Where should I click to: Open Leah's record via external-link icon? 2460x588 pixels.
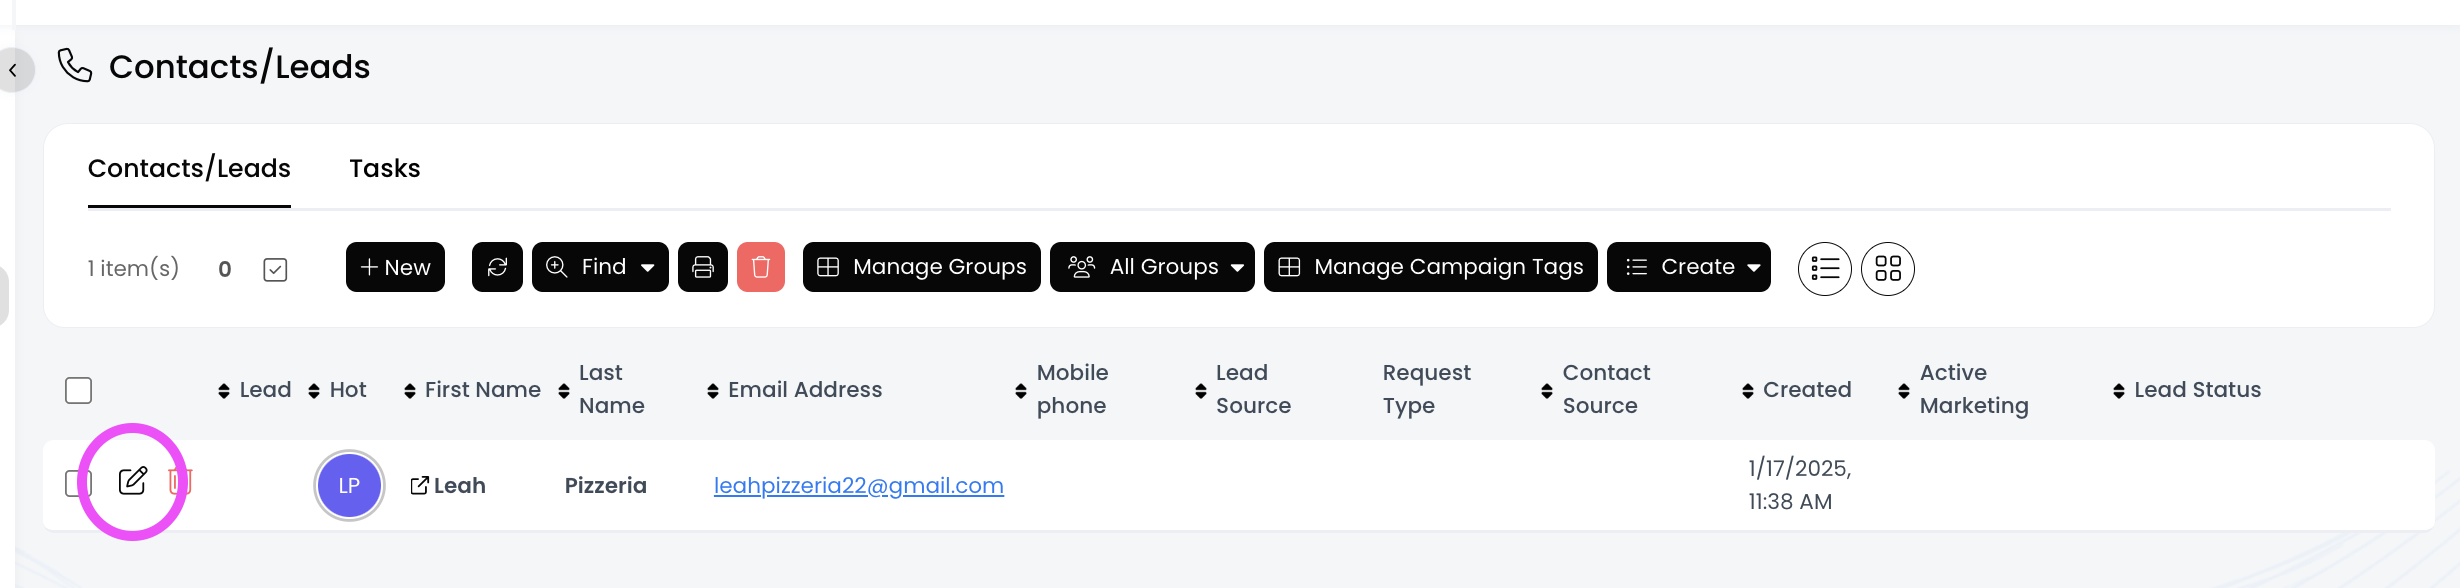(x=420, y=486)
